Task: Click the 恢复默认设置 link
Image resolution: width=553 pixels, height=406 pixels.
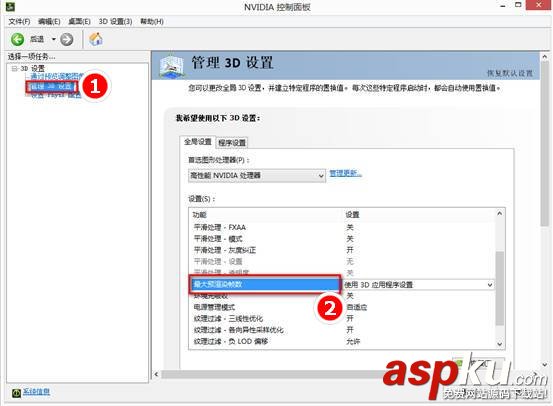Action: tap(510, 73)
